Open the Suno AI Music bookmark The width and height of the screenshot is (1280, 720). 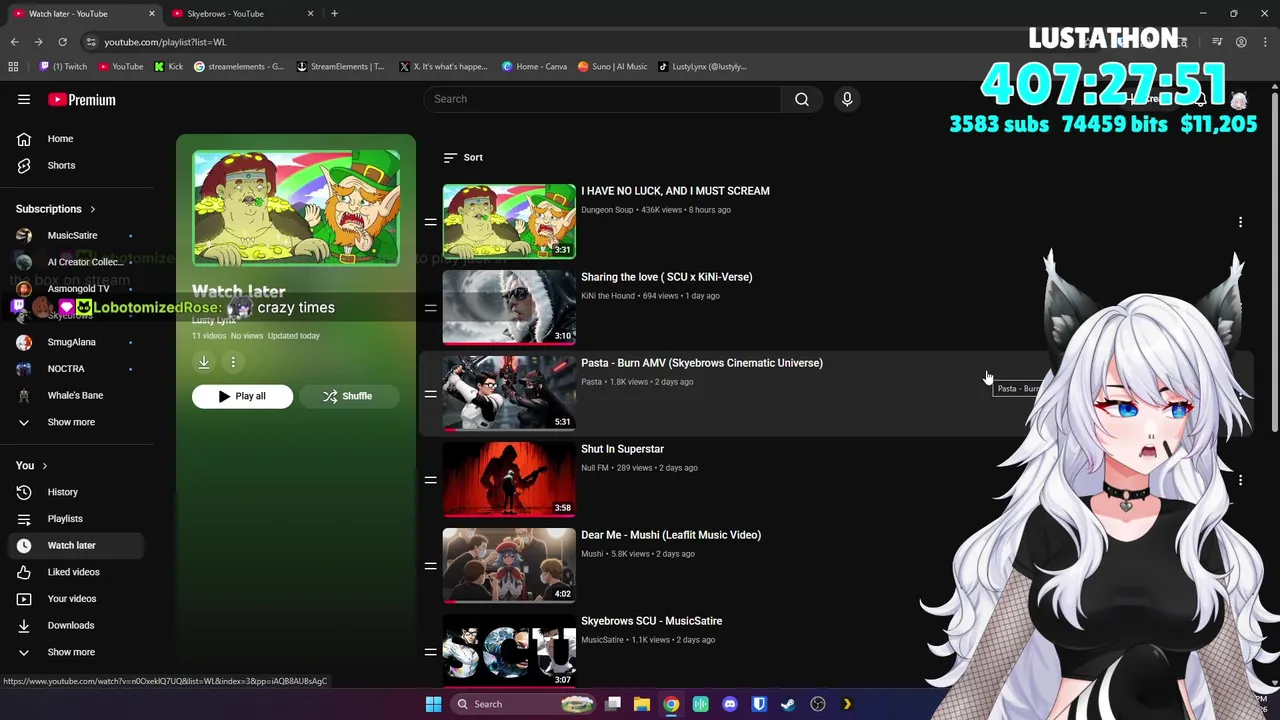(x=613, y=67)
